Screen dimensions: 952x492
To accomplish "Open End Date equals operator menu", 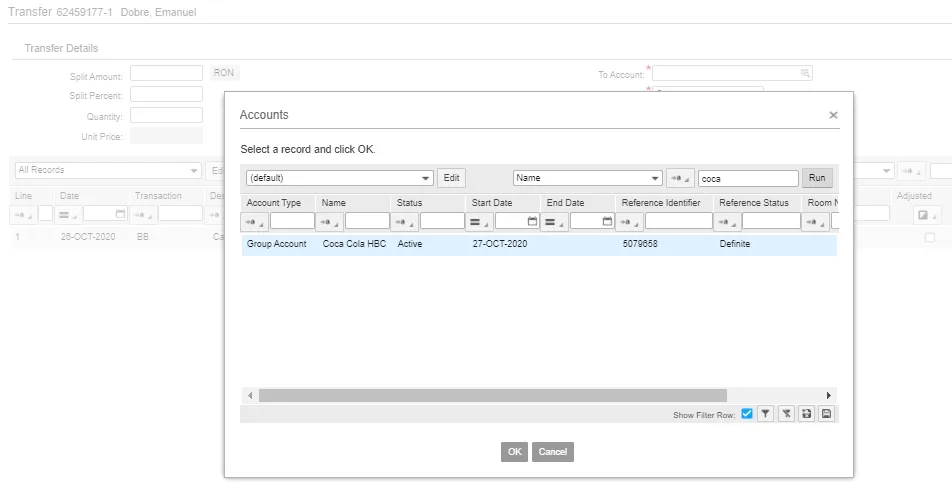I will [x=555, y=222].
